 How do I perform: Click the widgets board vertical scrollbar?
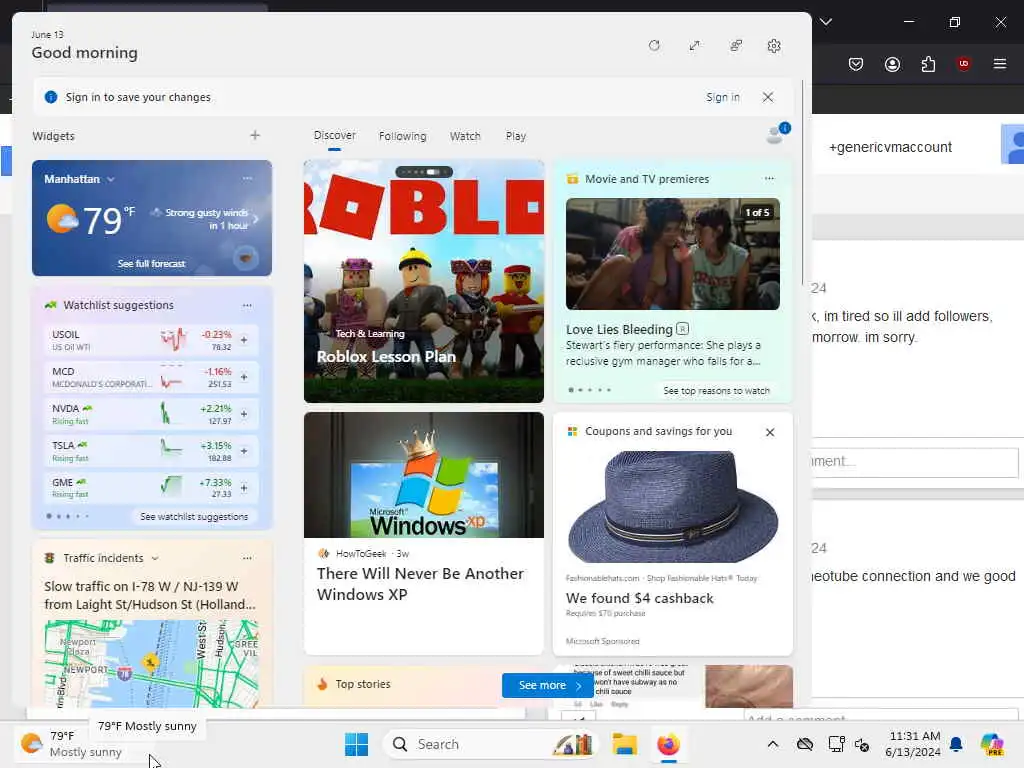pos(803,183)
